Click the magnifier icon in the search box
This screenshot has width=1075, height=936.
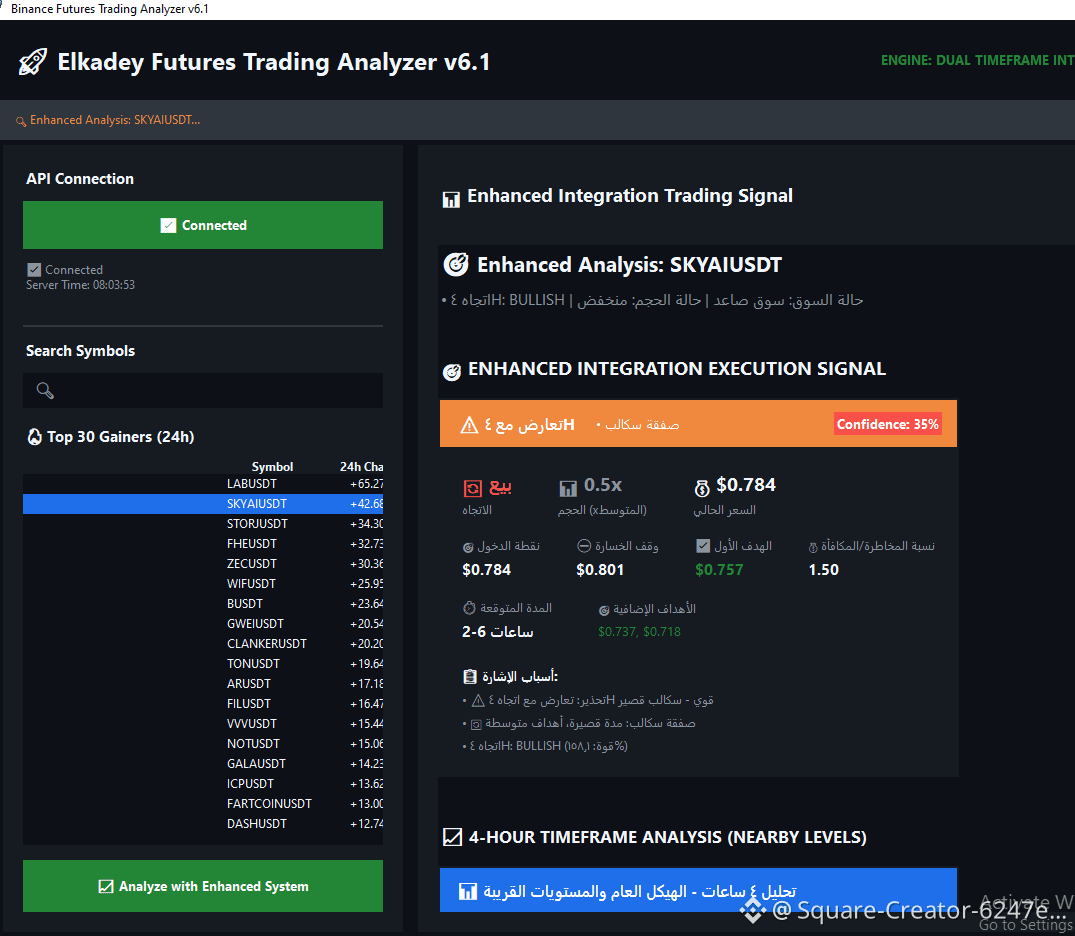[x=45, y=390]
